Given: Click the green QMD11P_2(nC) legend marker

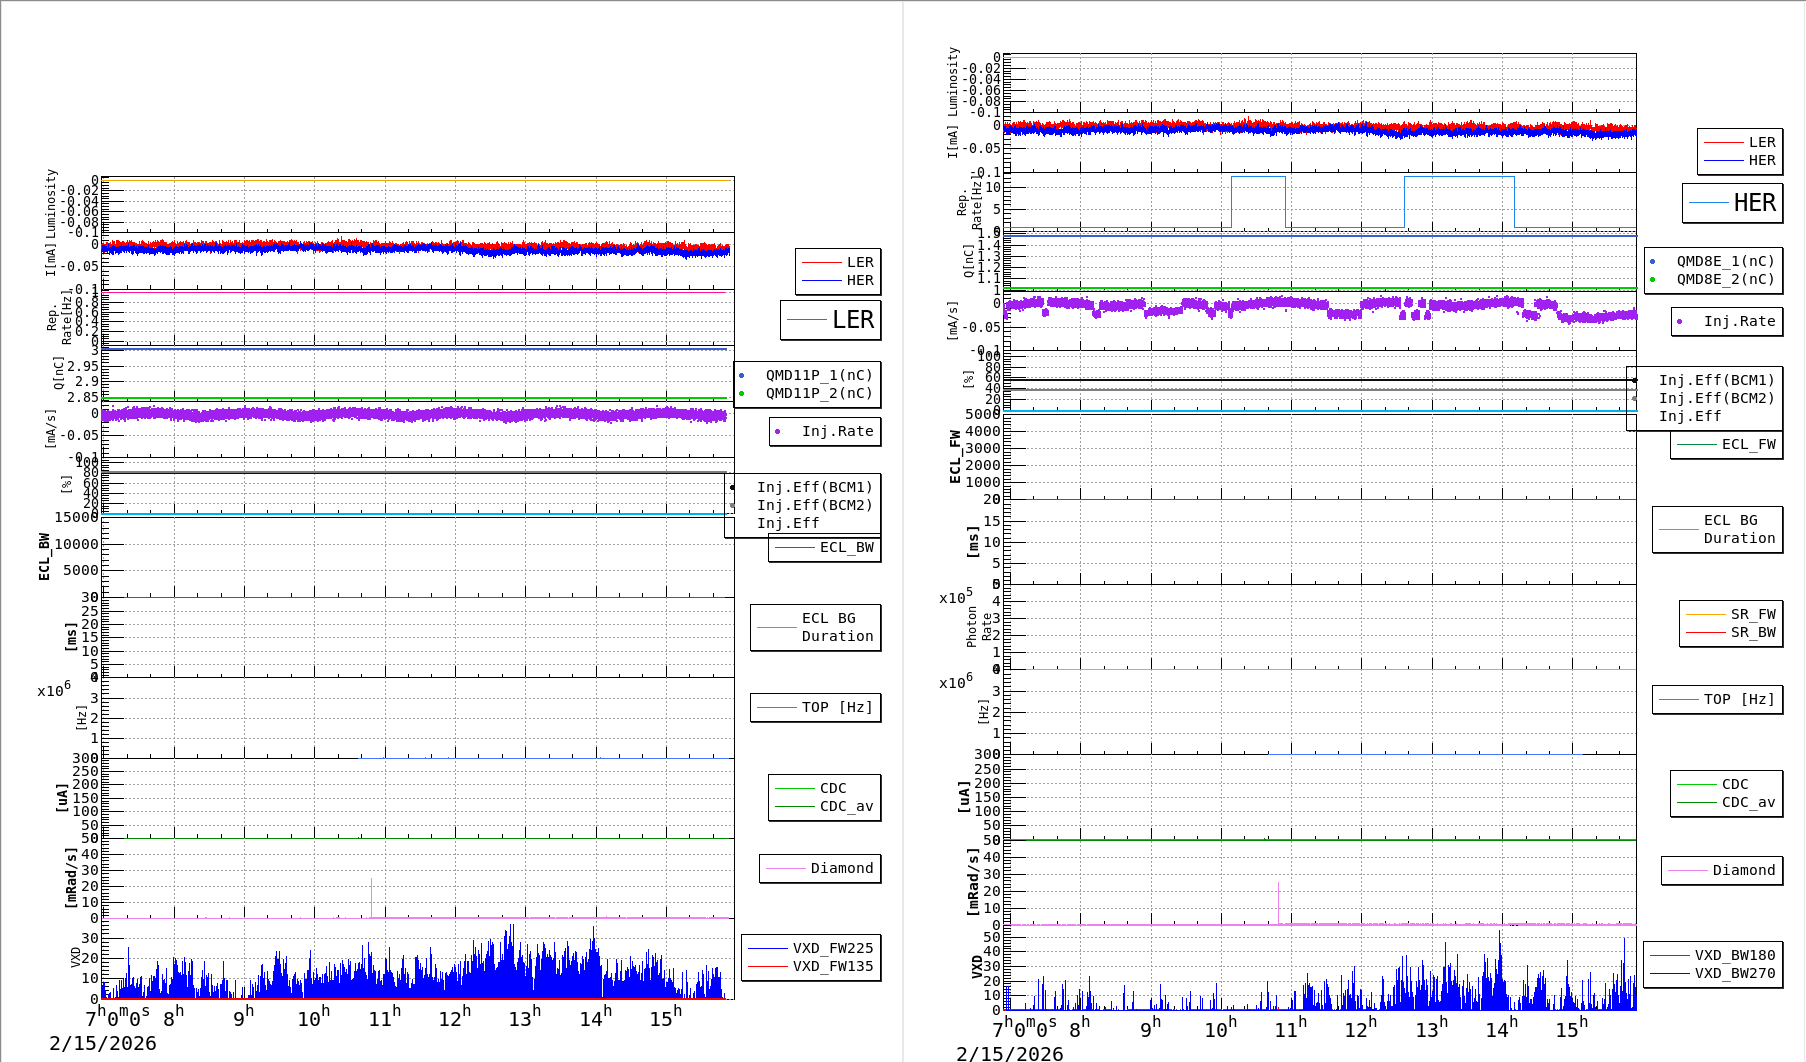Looking at the screenshot, I should click(x=741, y=394).
